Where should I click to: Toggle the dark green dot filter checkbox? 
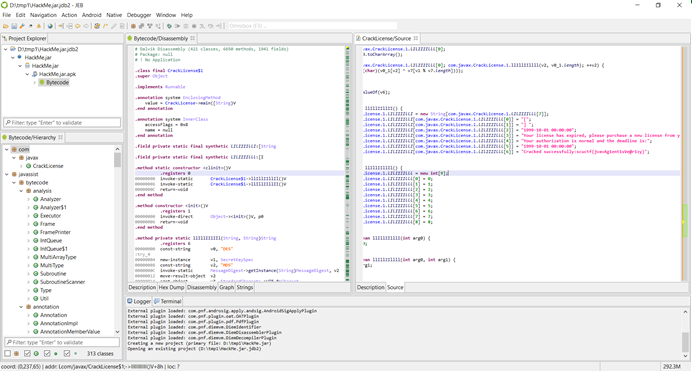[47, 353]
